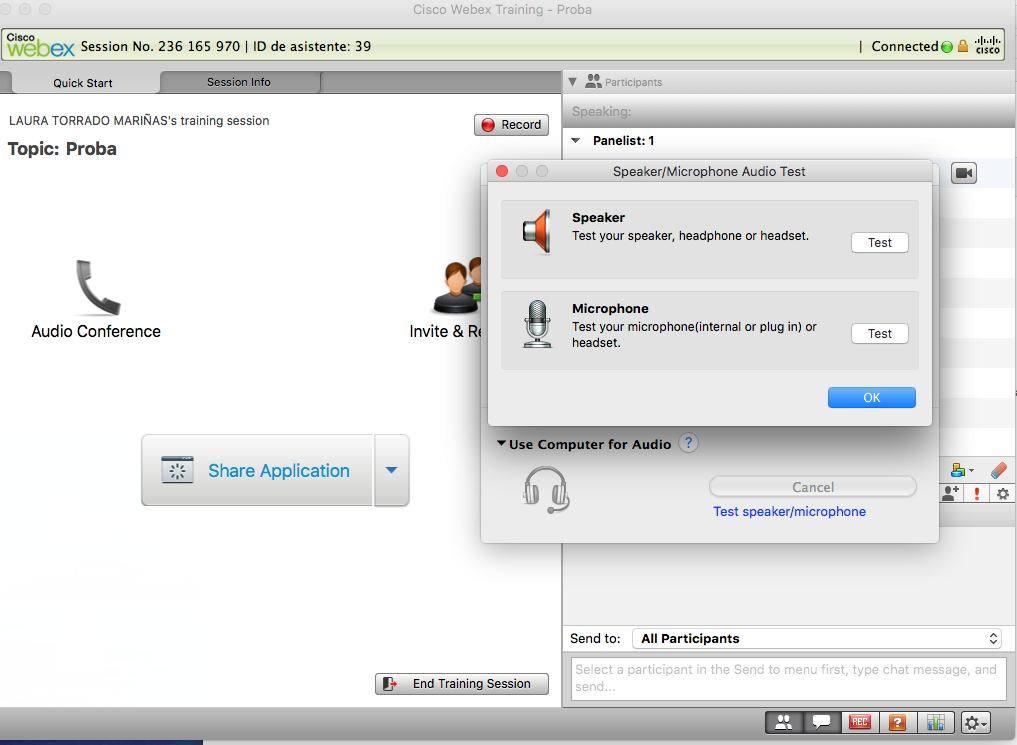Click the chat message input field
Image resolution: width=1017 pixels, height=745 pixels.
coord(787,677)
